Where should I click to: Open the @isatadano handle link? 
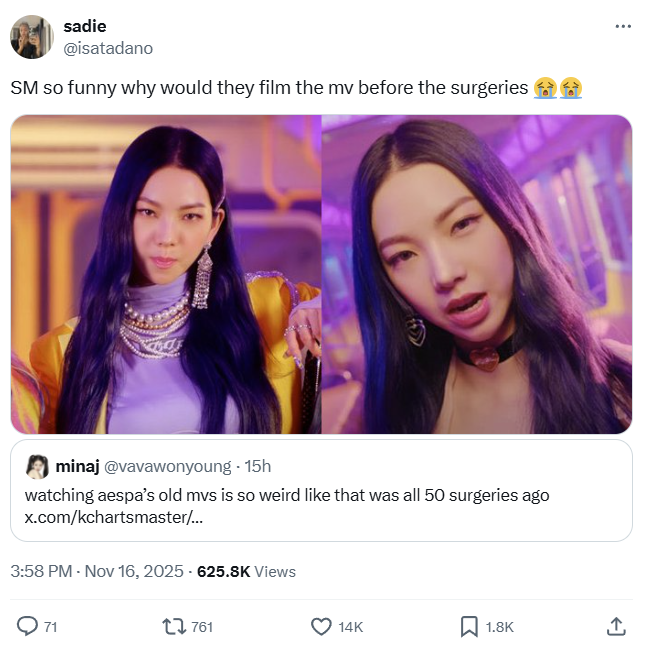click(x=108, y=49)
